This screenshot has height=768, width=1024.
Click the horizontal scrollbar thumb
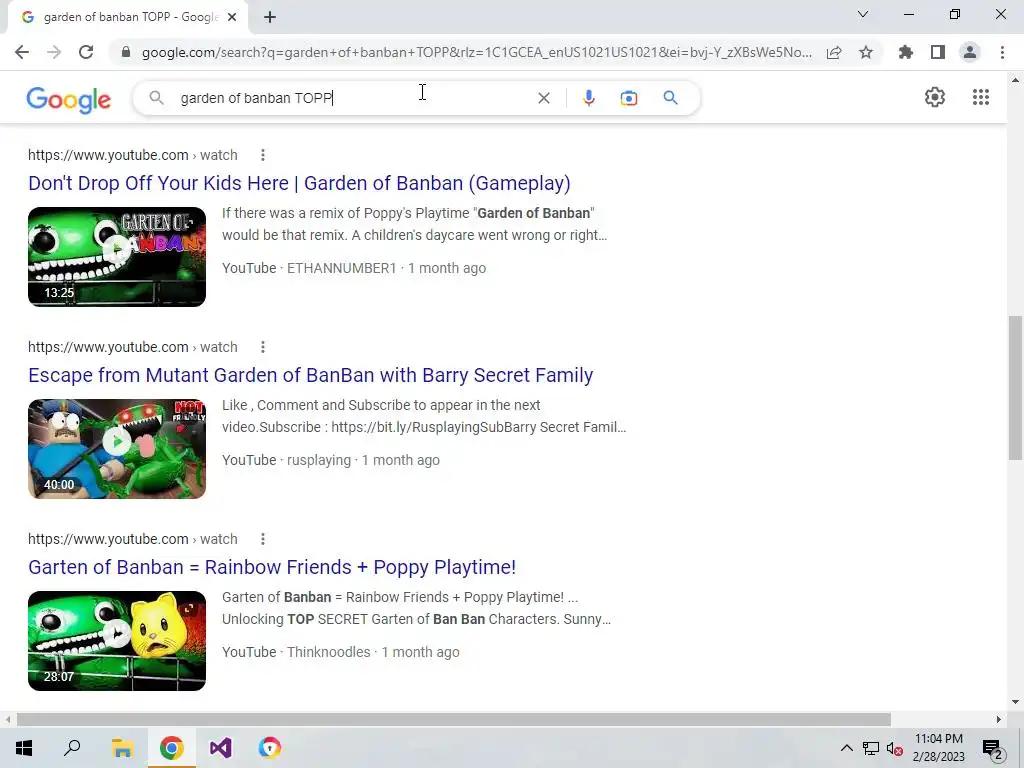click(454, 720)
